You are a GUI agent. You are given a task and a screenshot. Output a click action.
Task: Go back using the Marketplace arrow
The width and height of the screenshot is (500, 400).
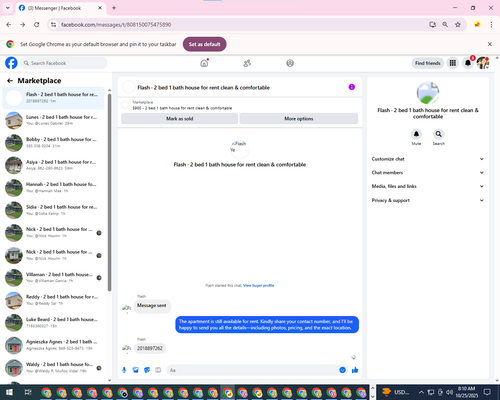pyautogui.click(x=10, y=81)
